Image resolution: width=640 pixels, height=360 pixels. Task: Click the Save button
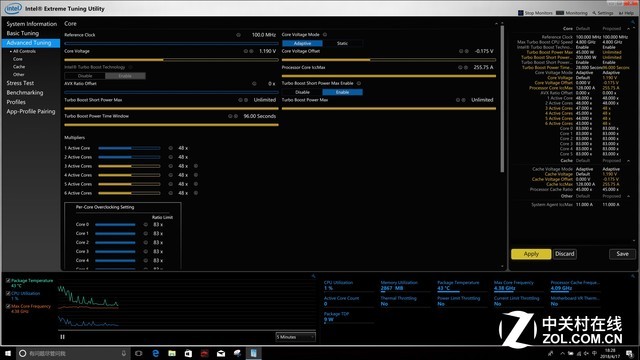pos(622,254)
